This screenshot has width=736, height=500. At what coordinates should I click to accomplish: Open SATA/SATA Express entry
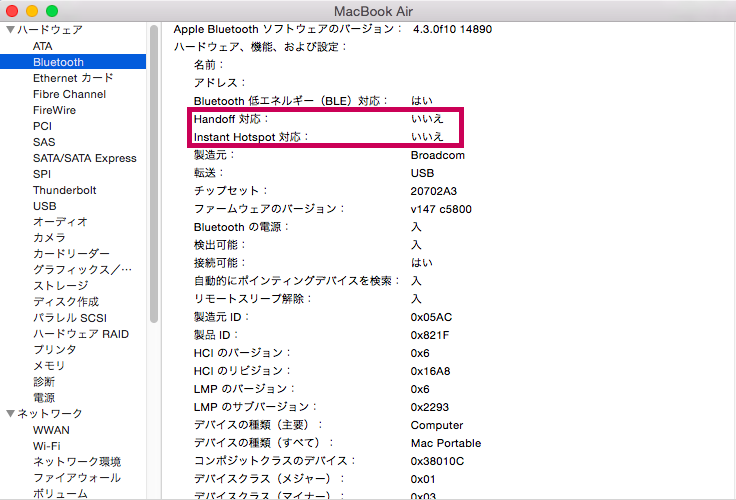[x=84, y=158]
